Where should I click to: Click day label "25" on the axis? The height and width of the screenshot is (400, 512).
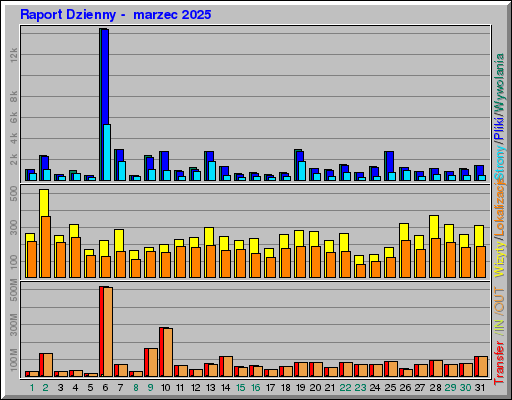click(x=390, y=388)
